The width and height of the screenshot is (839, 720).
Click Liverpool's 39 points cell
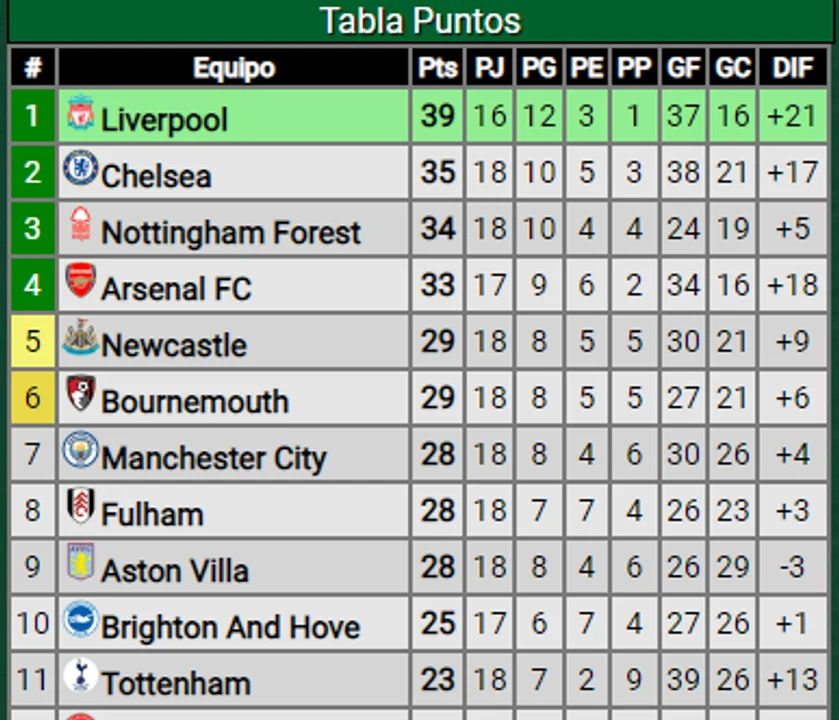pyautogui.click(x=437, y=116)
